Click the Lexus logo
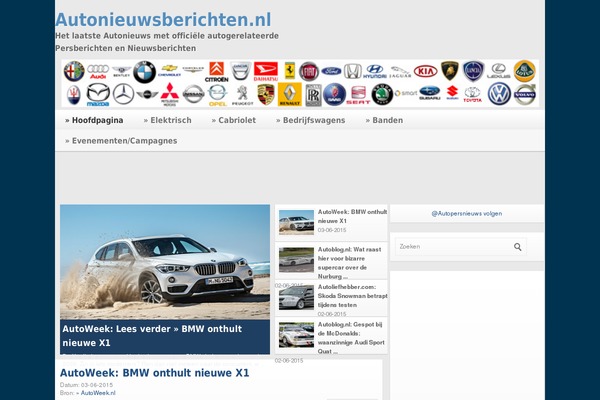 [x=499, y=71]
